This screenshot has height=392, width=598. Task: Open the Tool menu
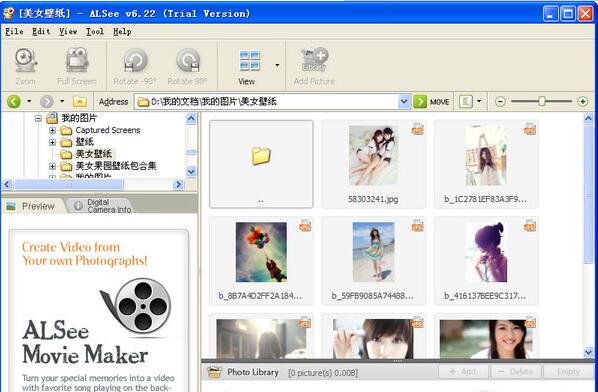tap(95, 32)
